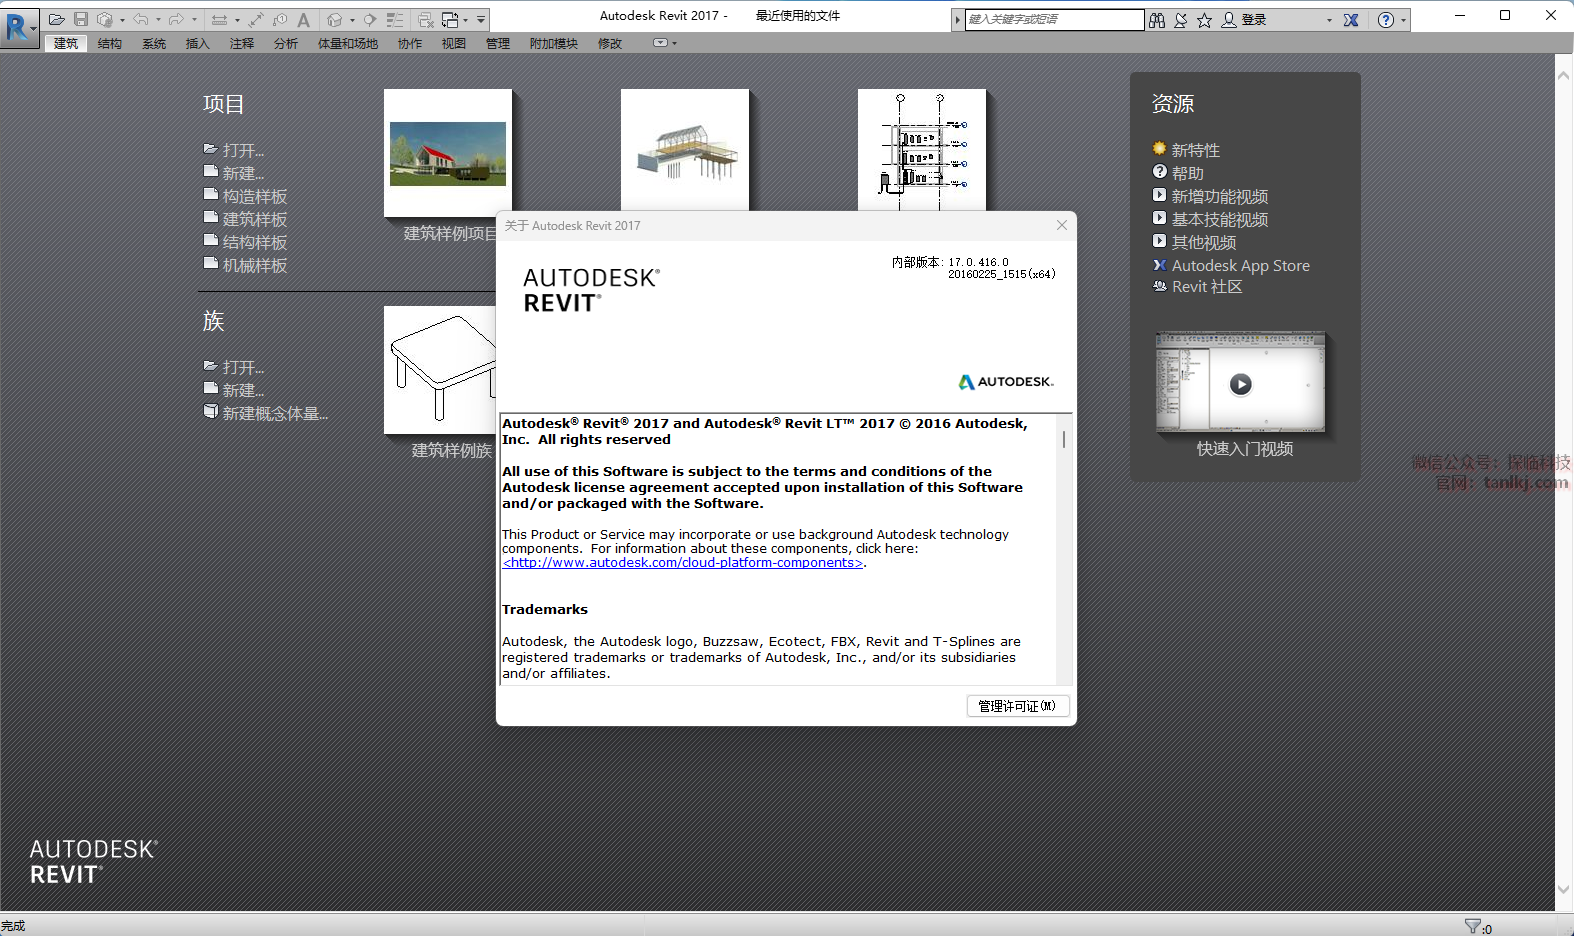1574x936 pixels.
Task: Click the Save disk icon
Action: tap(81, 19)
